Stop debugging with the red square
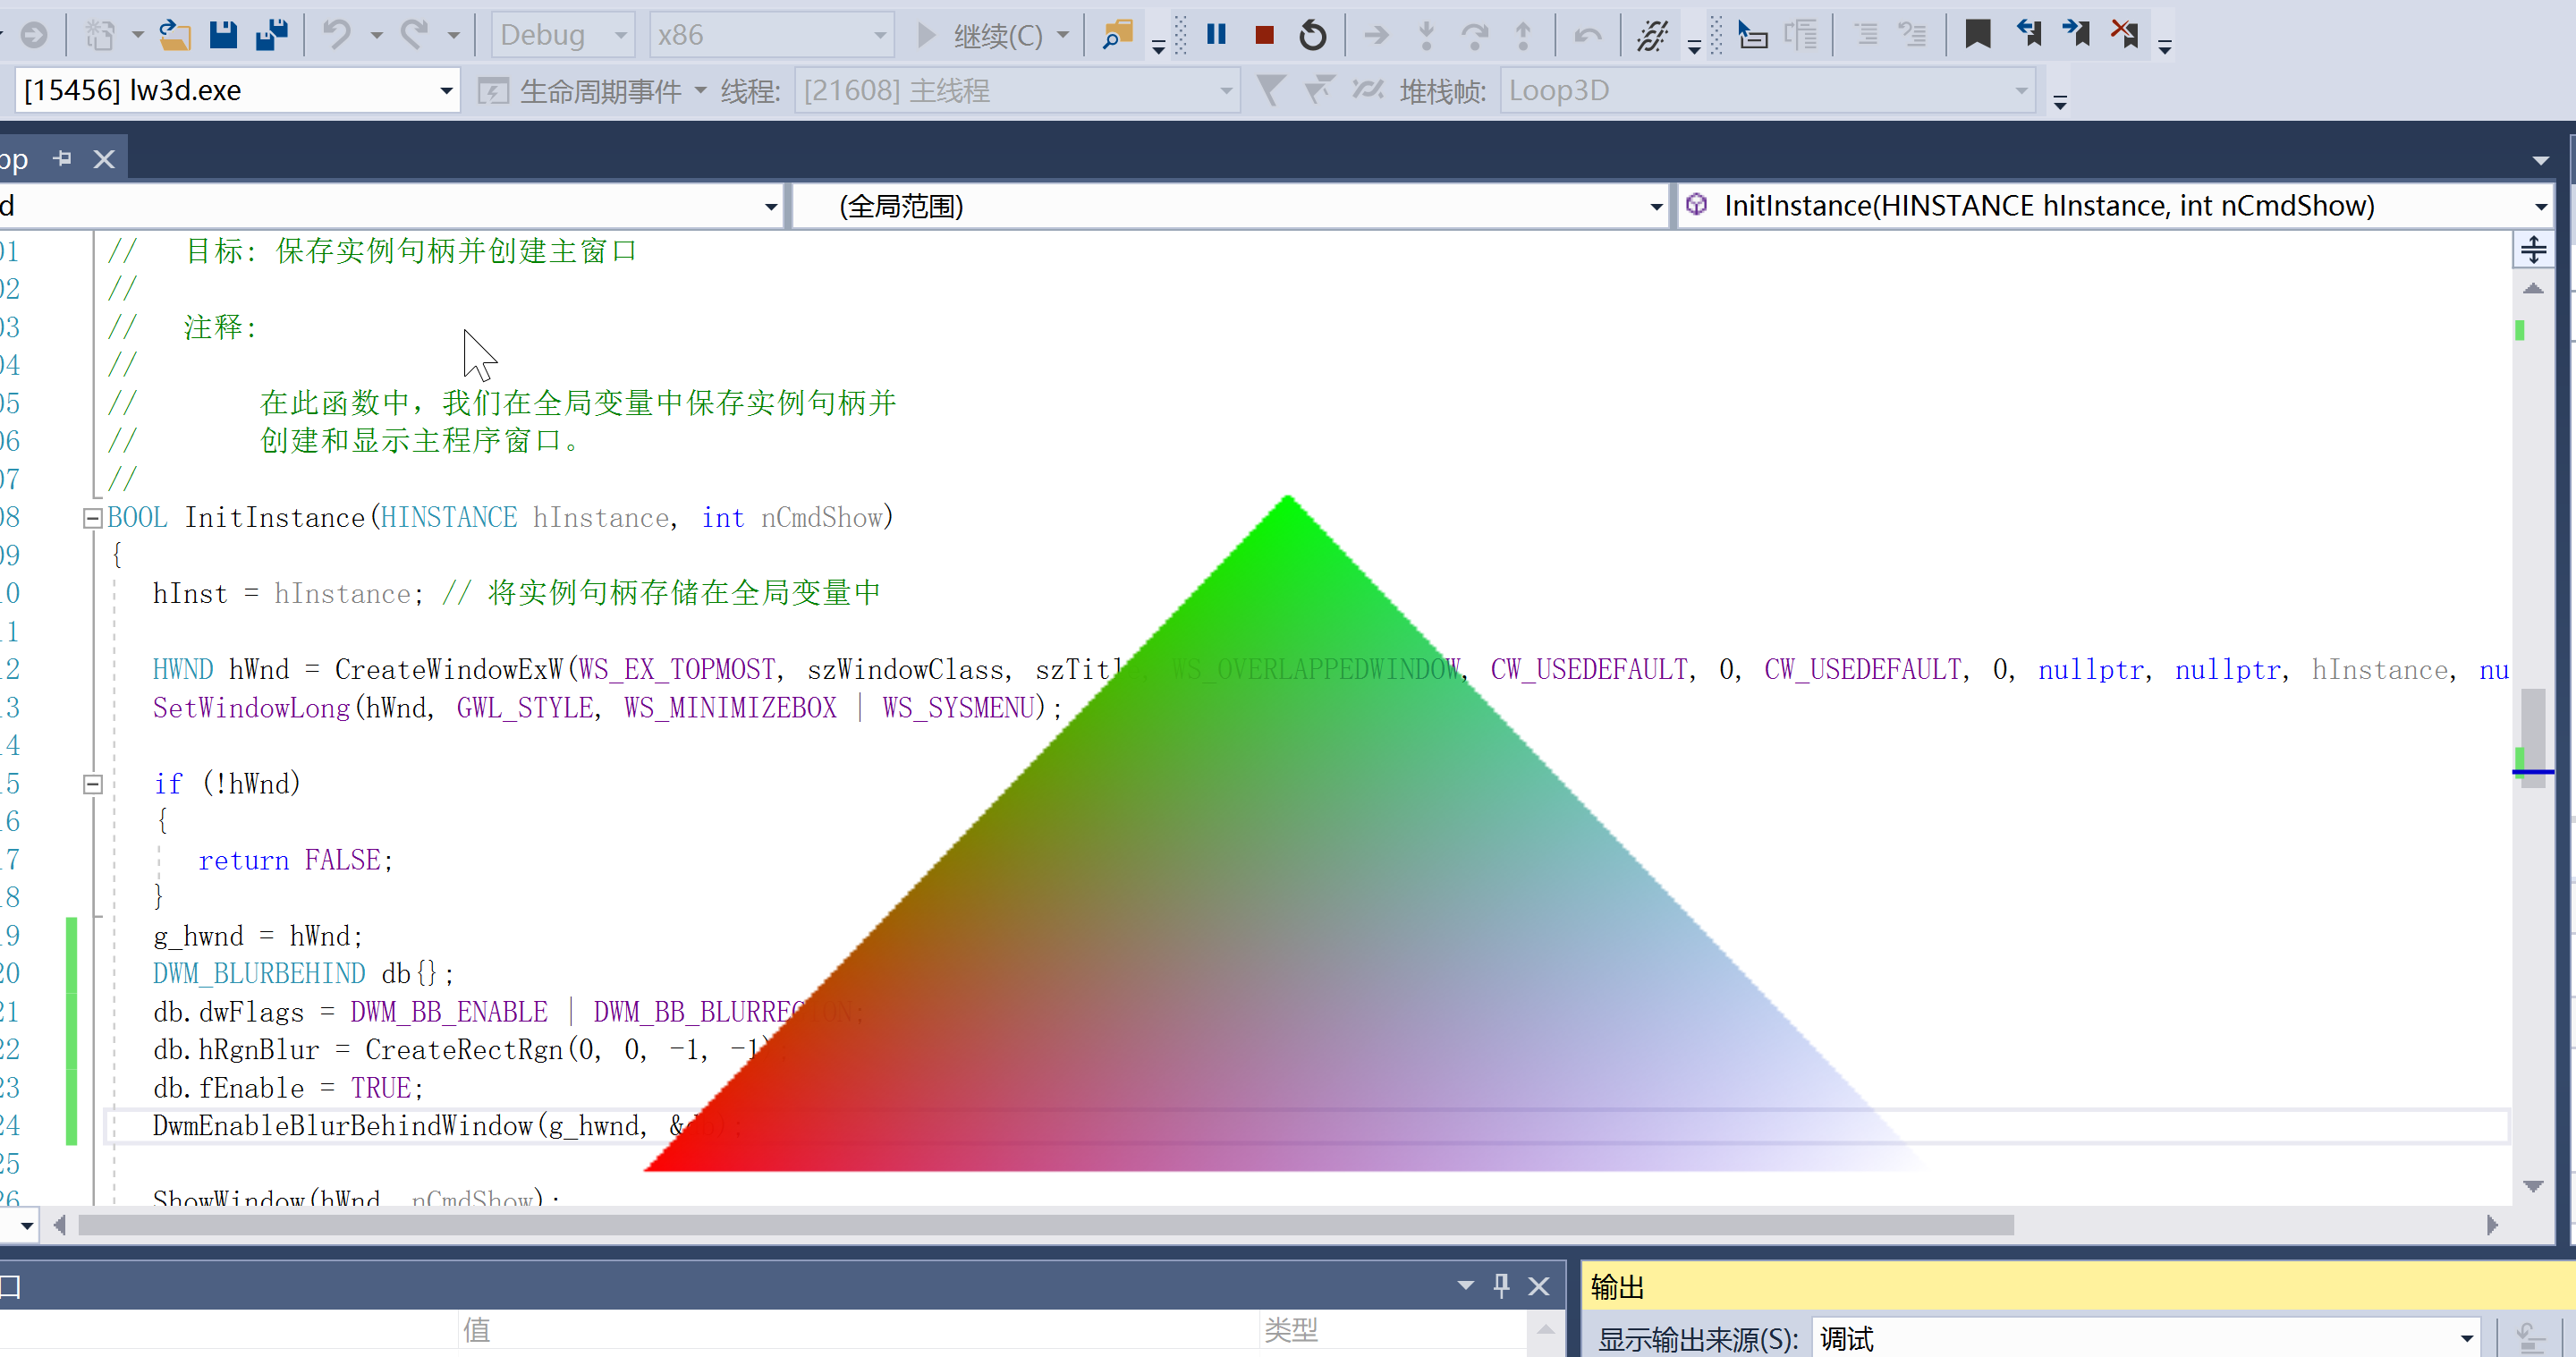 pyautogui.click(x=1264, y=35)
